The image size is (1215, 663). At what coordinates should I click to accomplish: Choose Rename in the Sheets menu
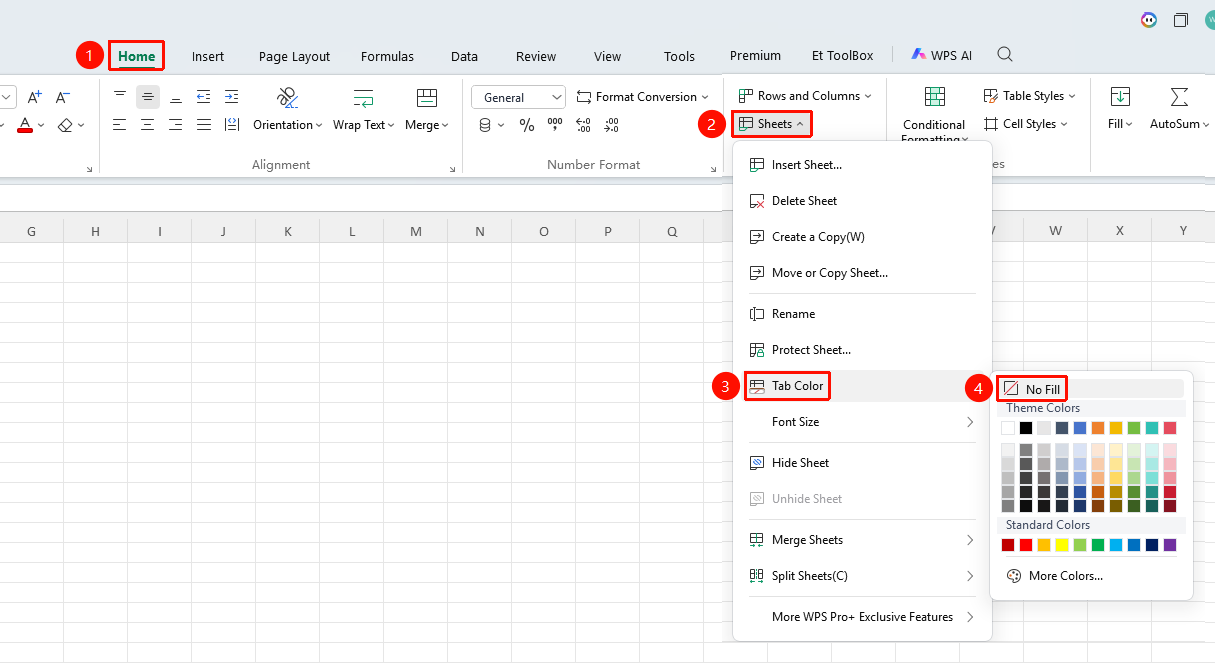tap(862, 314)
